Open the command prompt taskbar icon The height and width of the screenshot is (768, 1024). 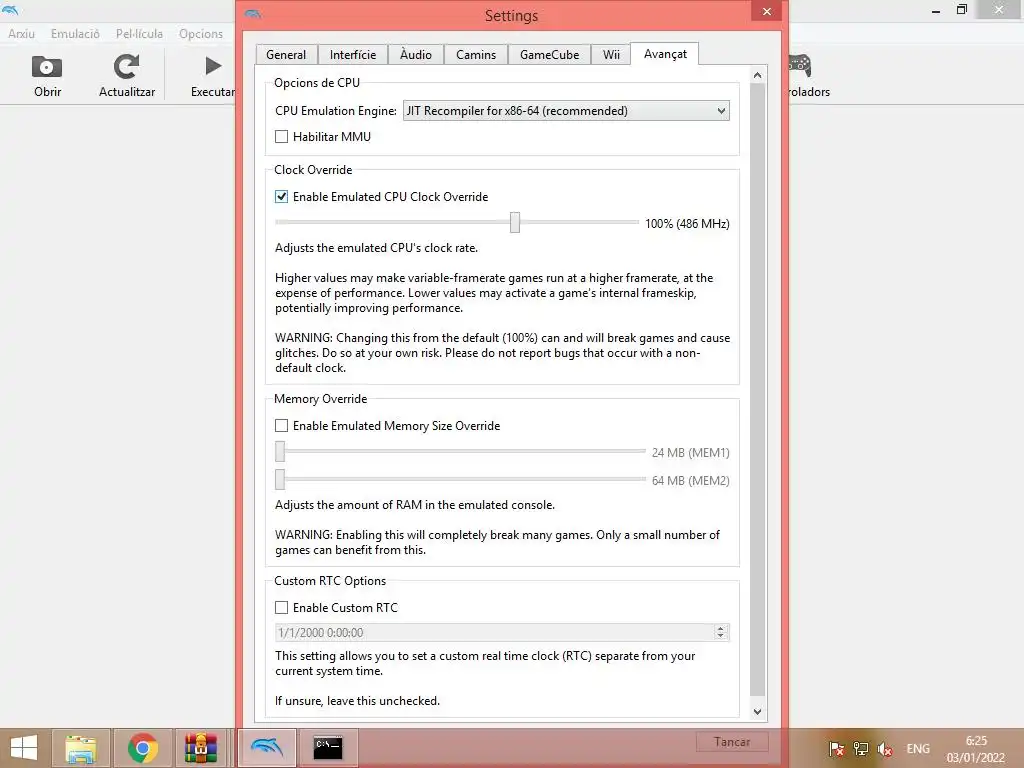pyautogui.click(x=328, y=748)
